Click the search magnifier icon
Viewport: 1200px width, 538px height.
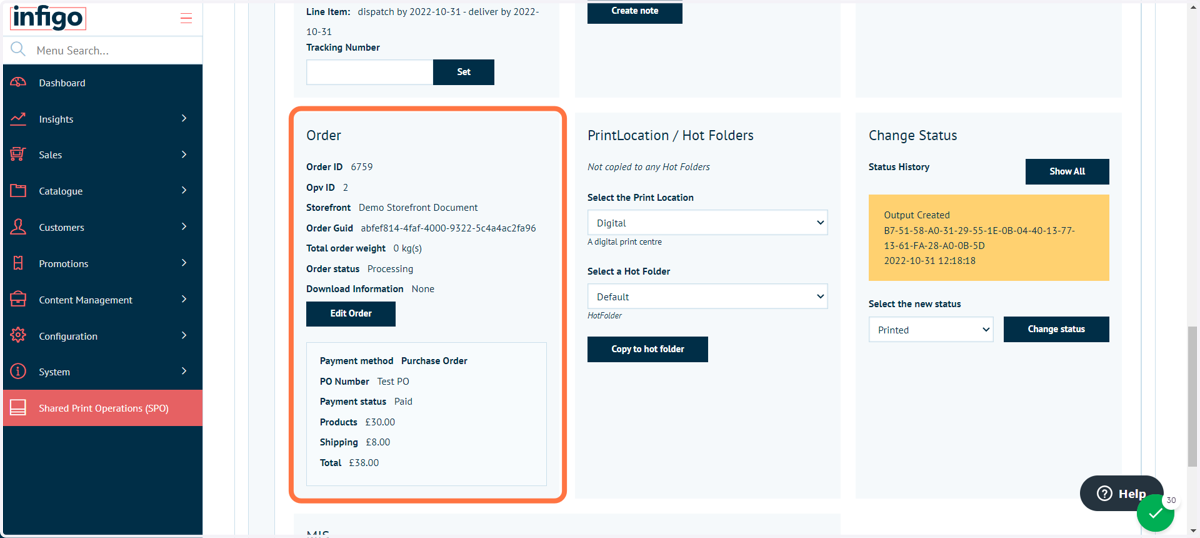[18, 49]
